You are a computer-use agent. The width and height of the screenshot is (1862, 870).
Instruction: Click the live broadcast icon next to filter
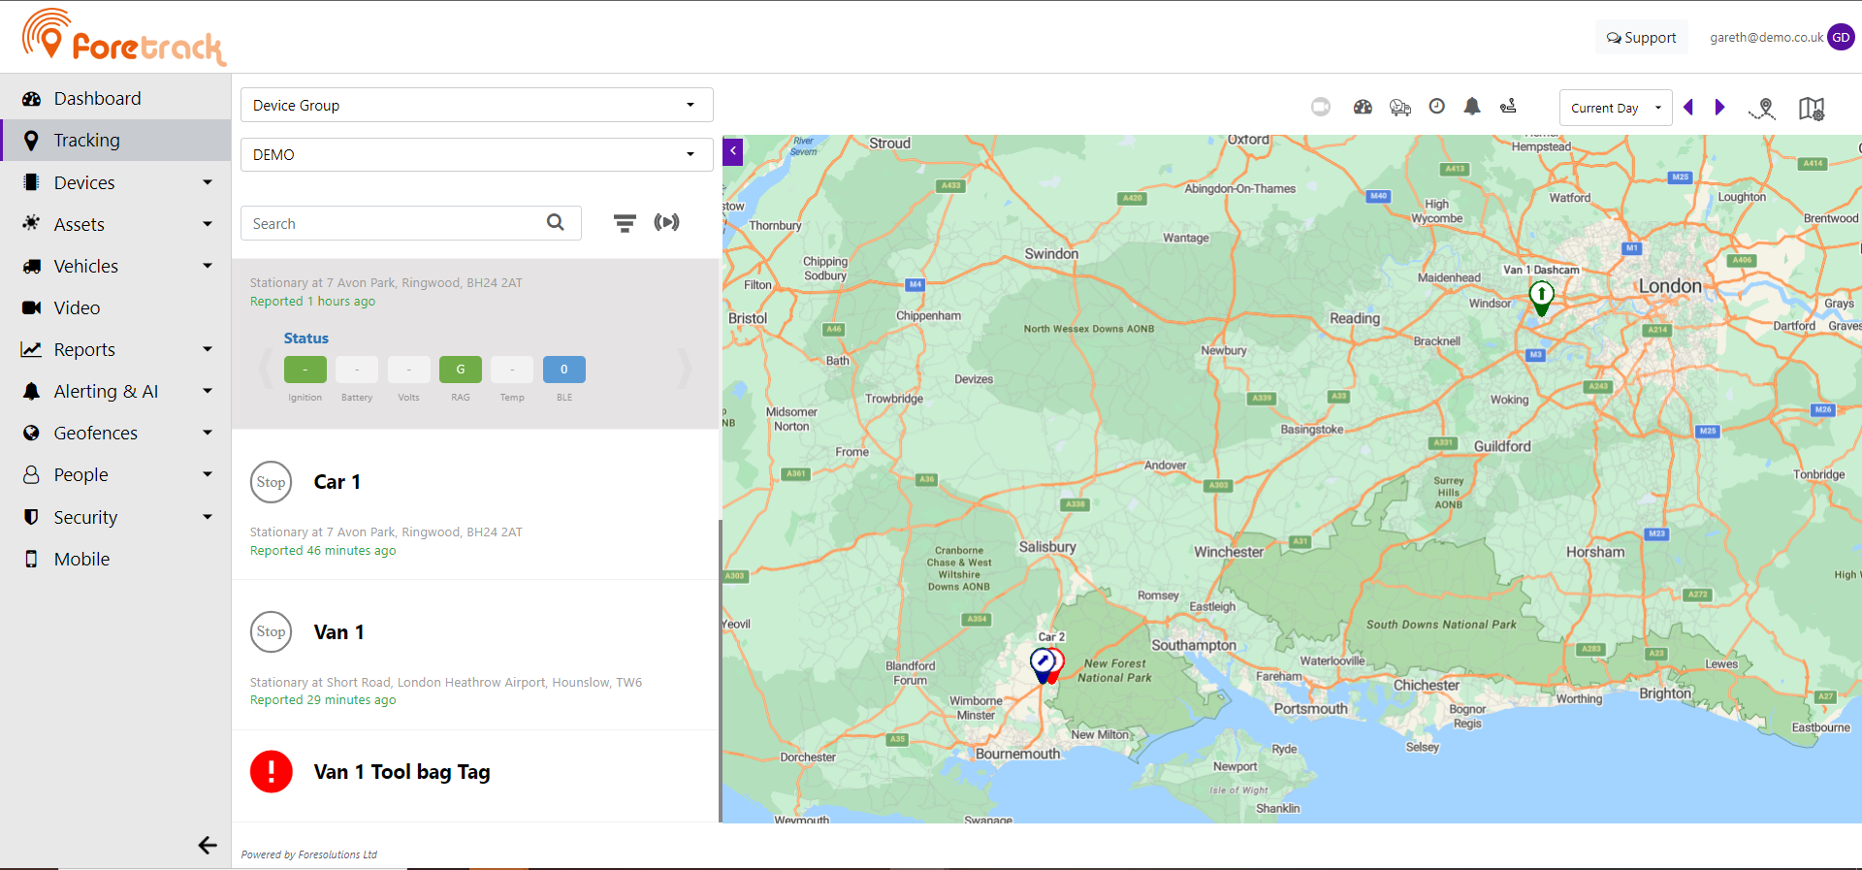(666, 222)
